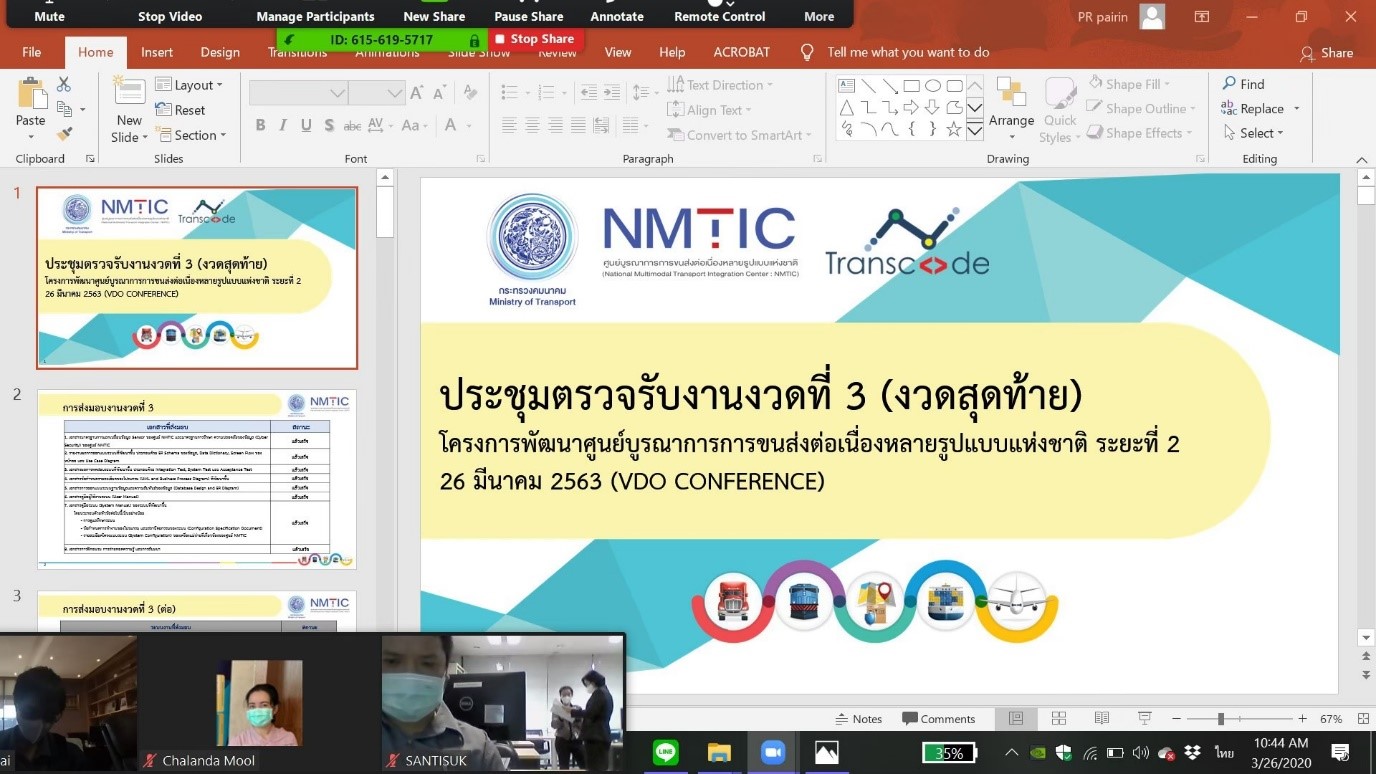Image resolution: width=1376 pixels, height=774 pixels.
Task: Click Convert to SmartArt
Action: (739, 135)
